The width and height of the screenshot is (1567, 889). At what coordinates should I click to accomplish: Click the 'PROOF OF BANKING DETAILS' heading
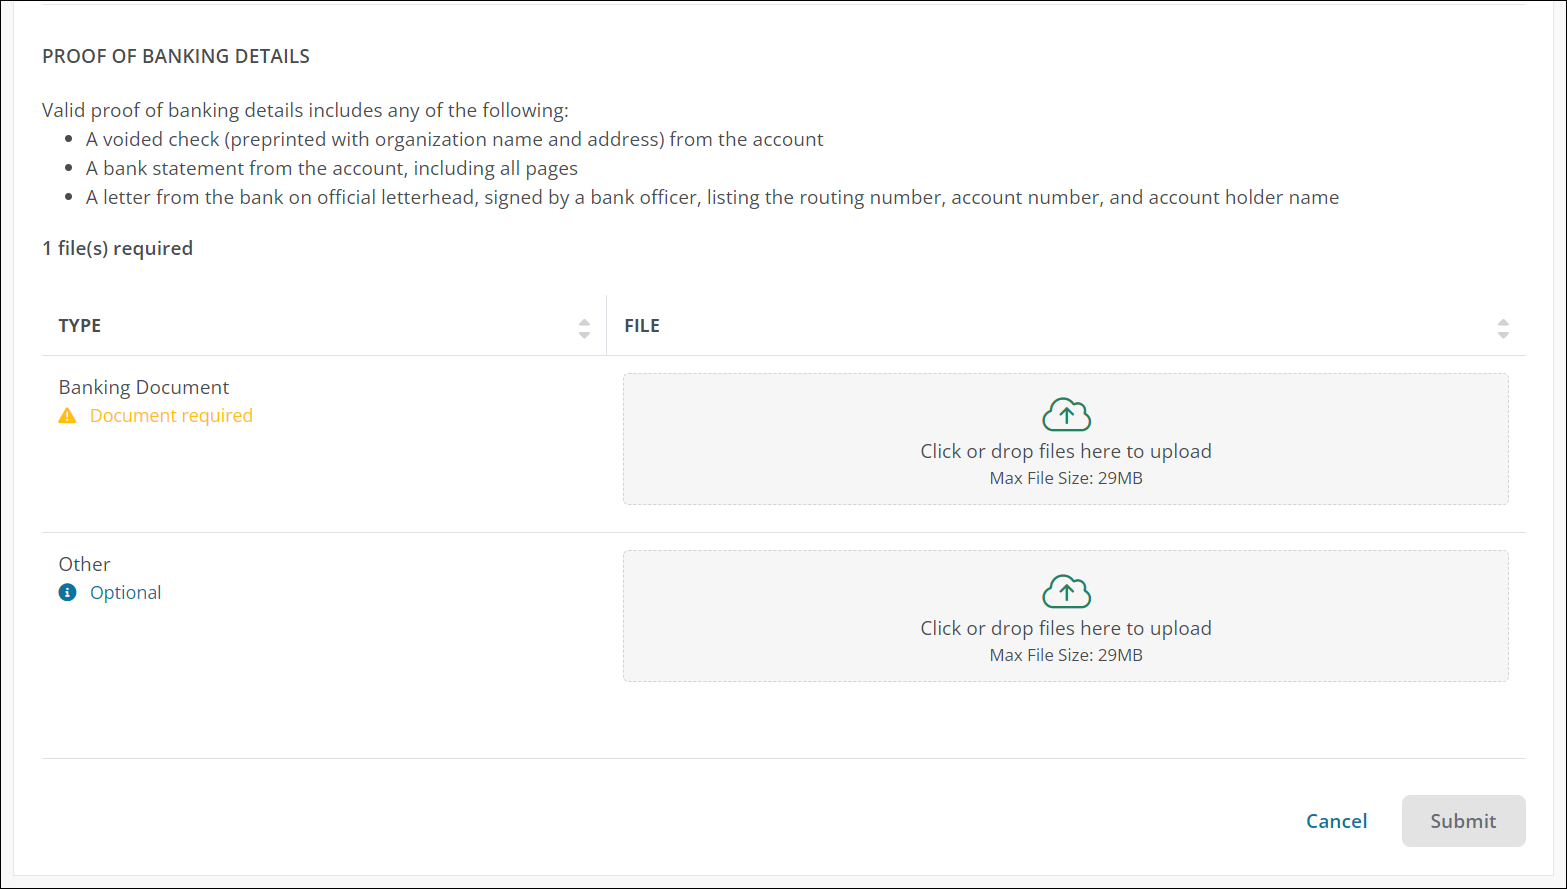176,57
